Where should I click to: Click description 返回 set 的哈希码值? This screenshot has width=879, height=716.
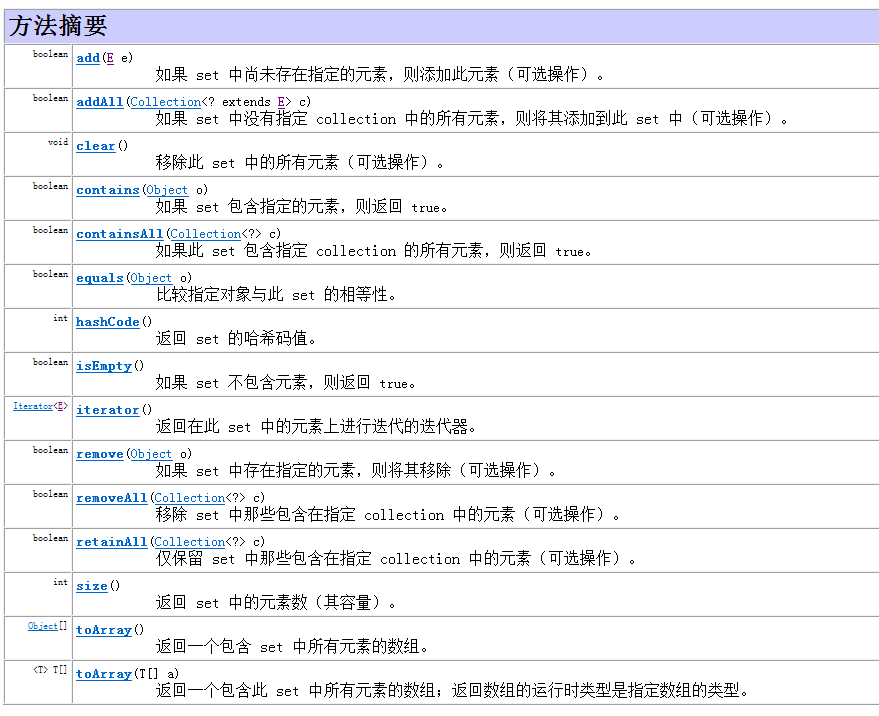pos(235,339)
